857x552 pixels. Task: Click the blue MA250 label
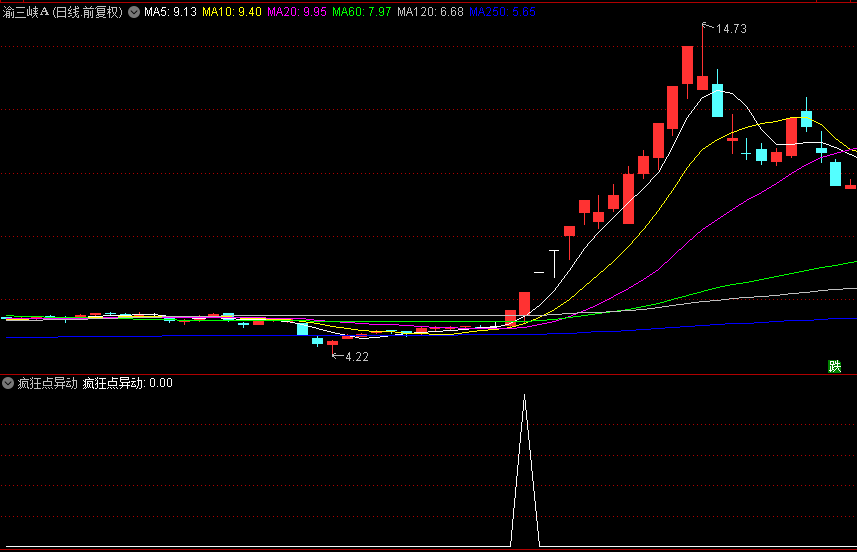click(x=502, y=13)
